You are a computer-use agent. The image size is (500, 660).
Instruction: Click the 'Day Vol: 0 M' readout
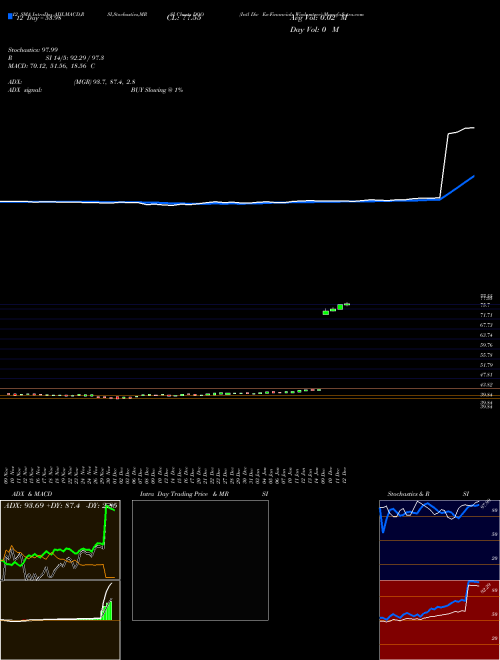pyautogui.click(x=314, y=30)
